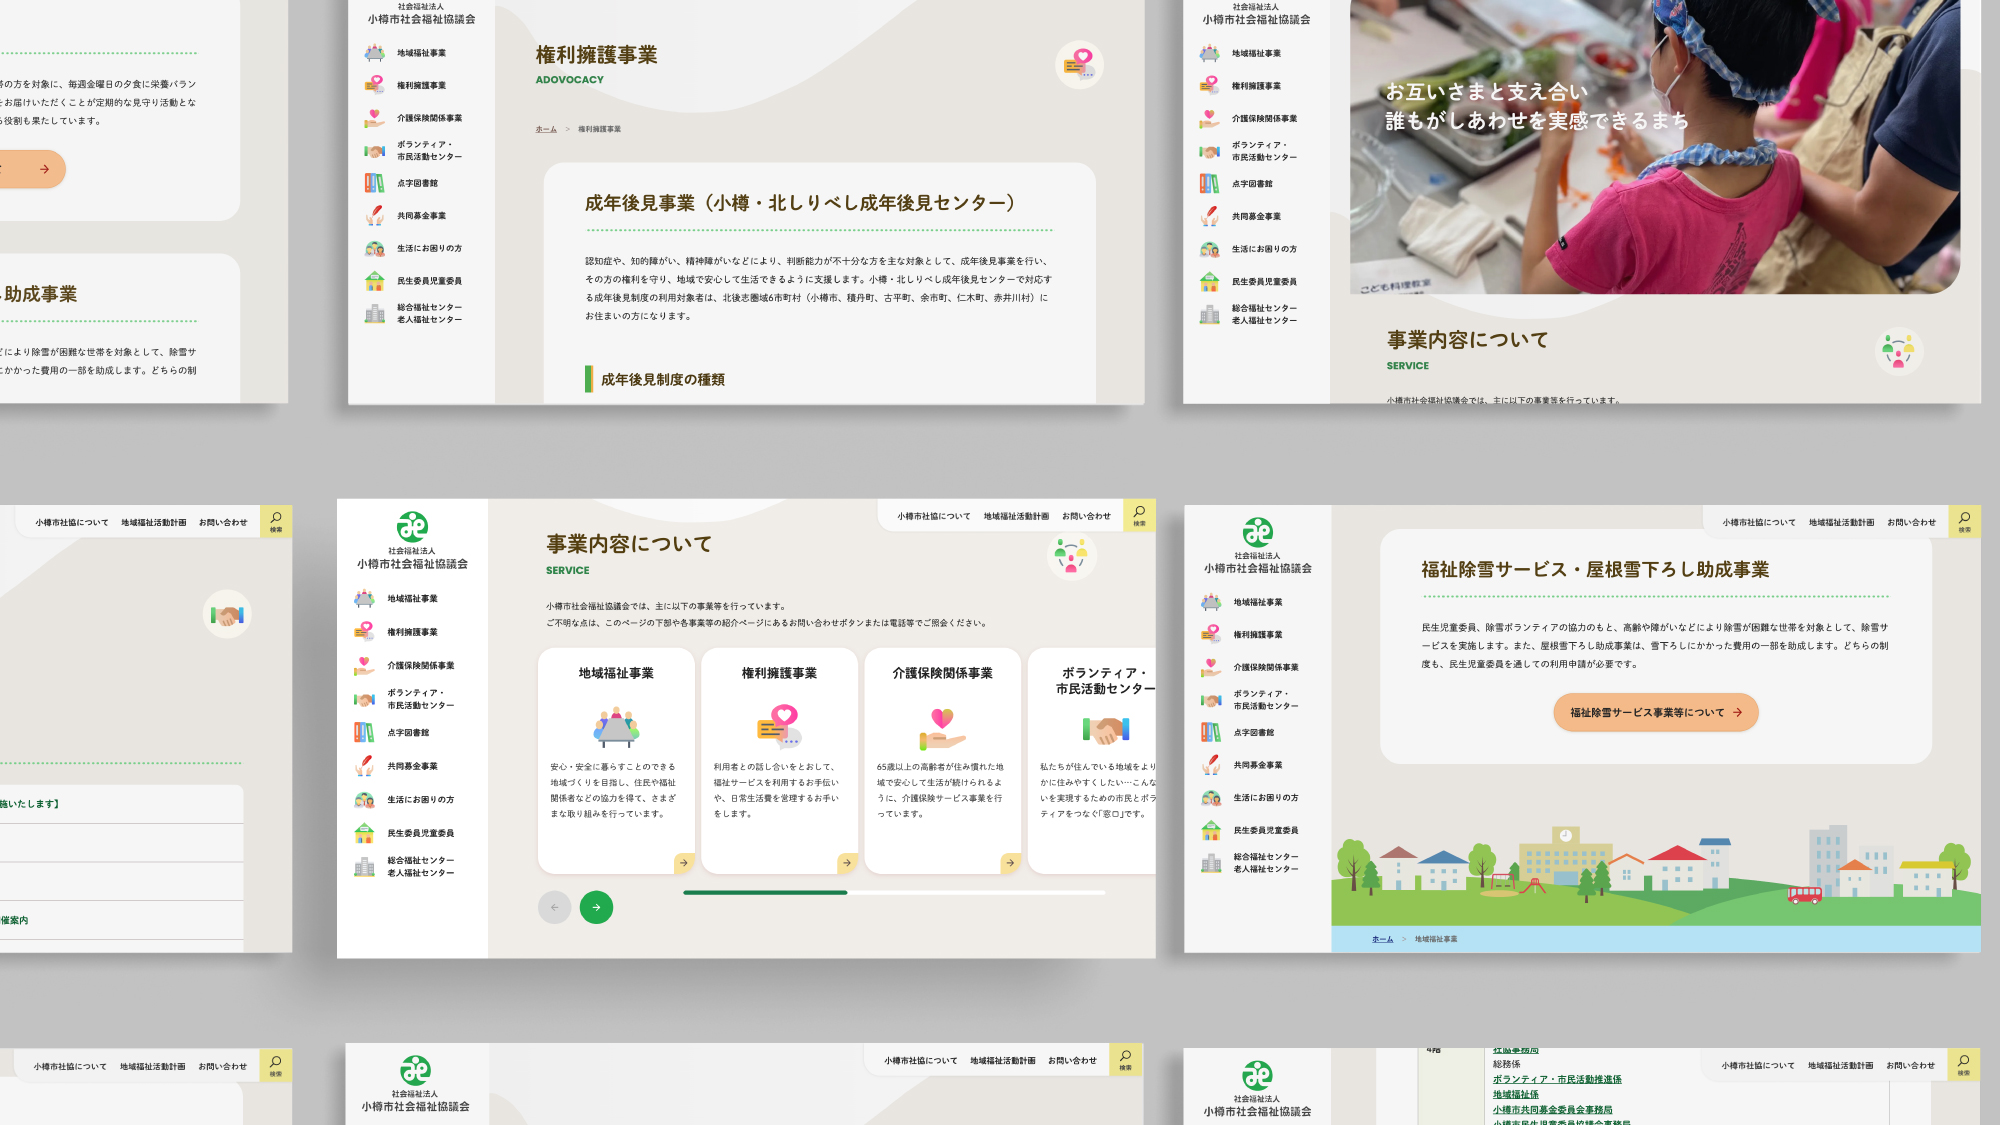Click 生活にお困りの方 icon on ADVOCACY page sidebar
This screenshot has height=1125, width=2000.
[374, 248]
